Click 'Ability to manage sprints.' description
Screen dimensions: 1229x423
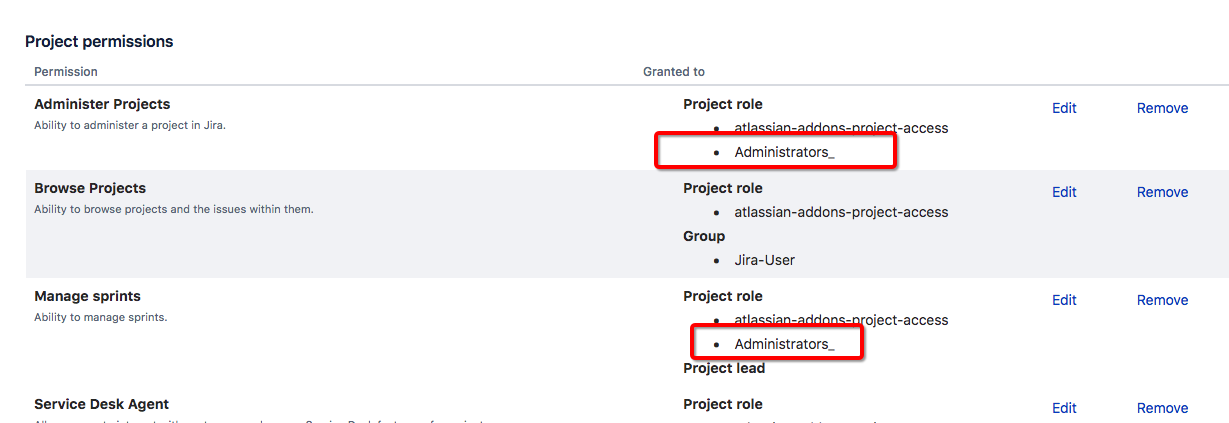[x=101, y=317]
